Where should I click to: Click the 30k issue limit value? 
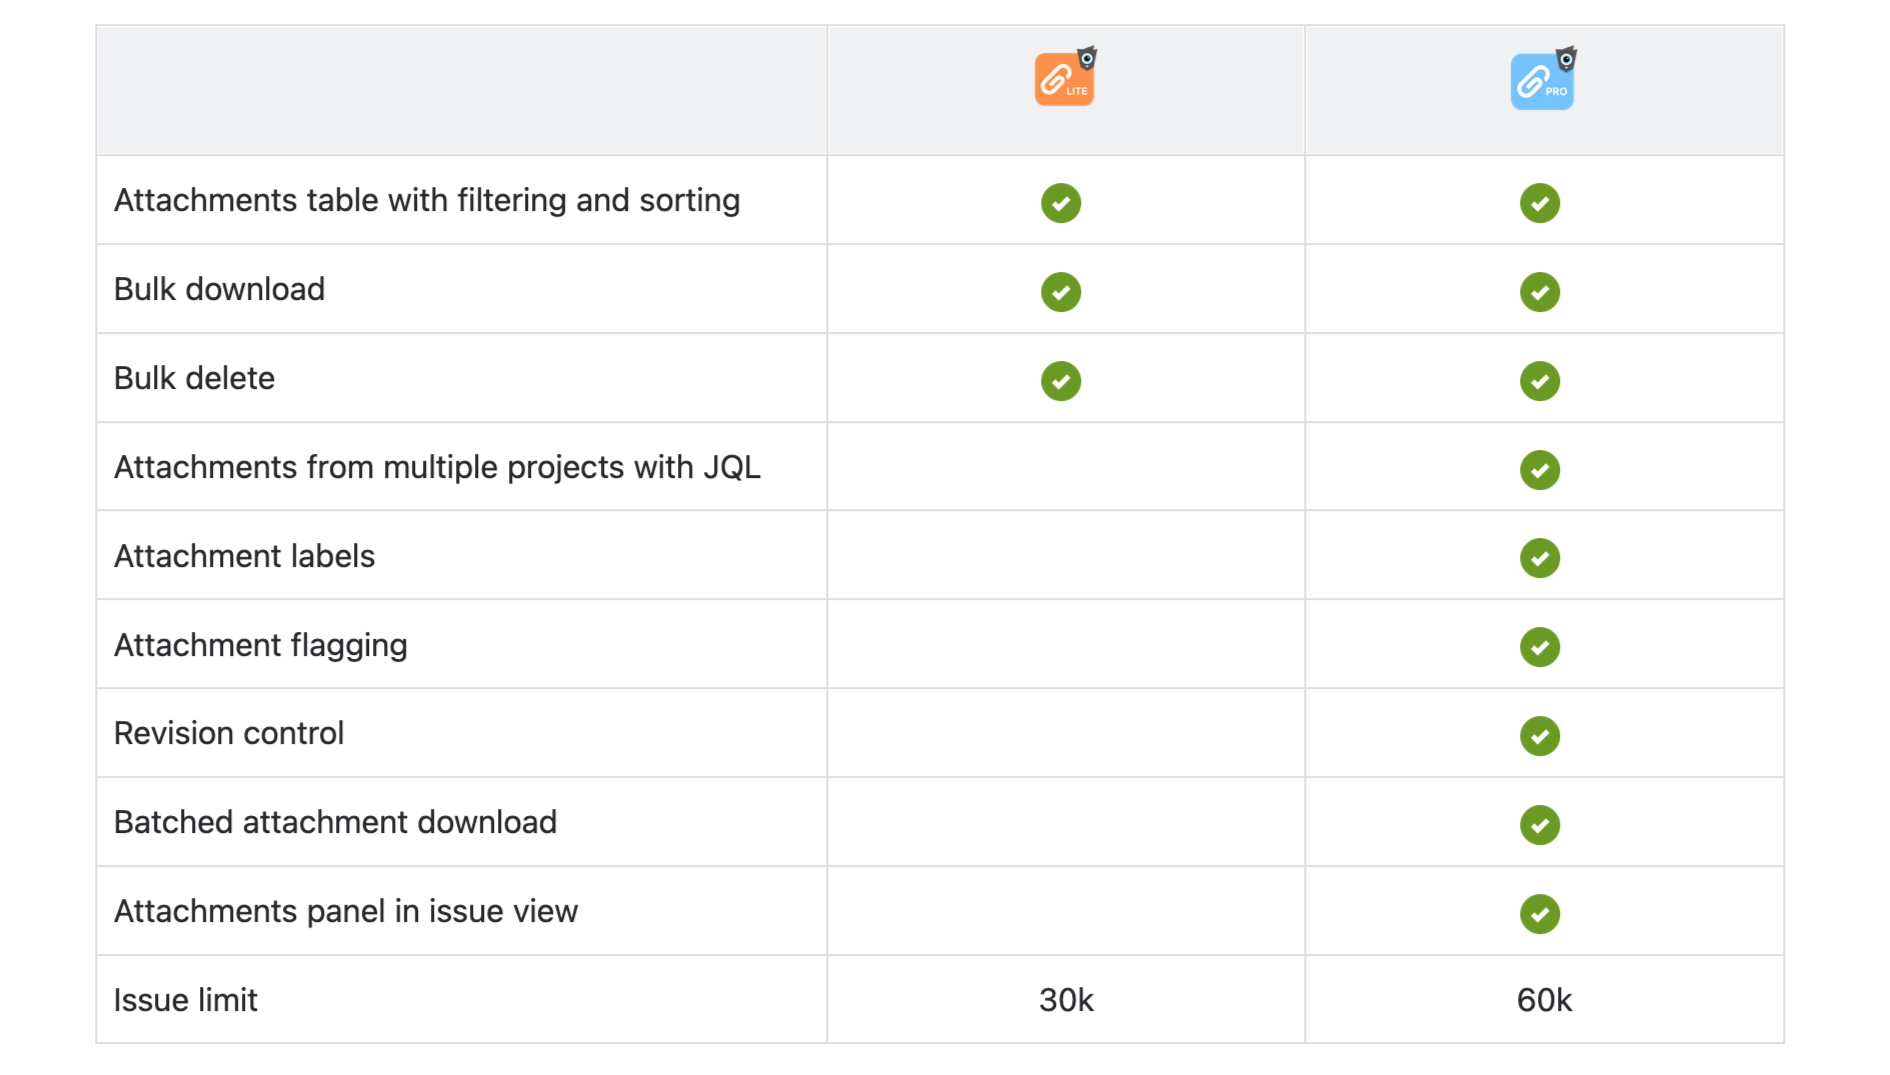point(1066,1000)
